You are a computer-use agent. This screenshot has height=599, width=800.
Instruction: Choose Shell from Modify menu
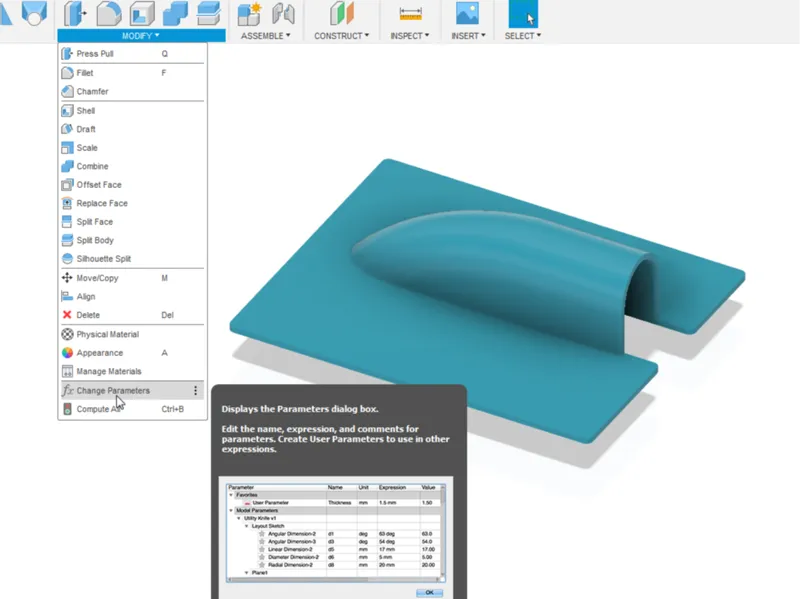click(x=132, y=111)
